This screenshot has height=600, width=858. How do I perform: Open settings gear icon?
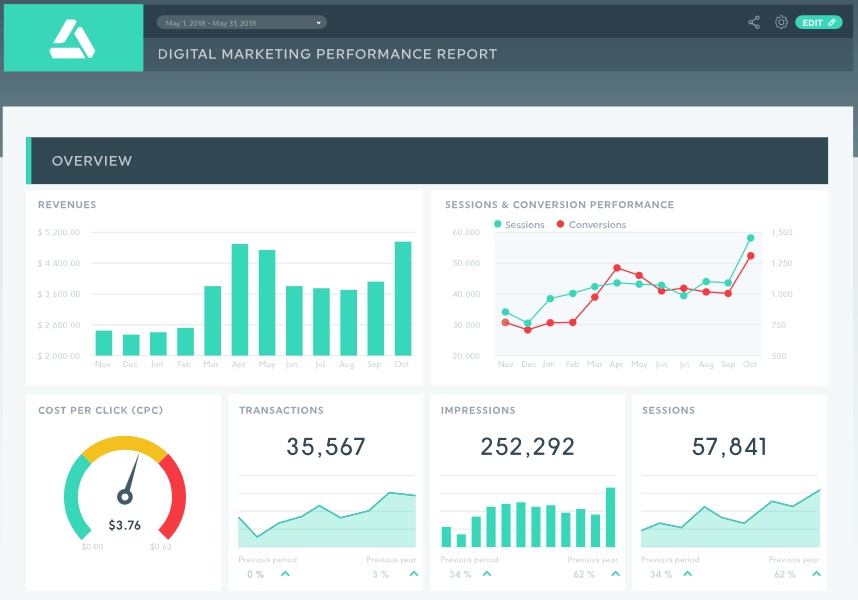coord(781,22)
